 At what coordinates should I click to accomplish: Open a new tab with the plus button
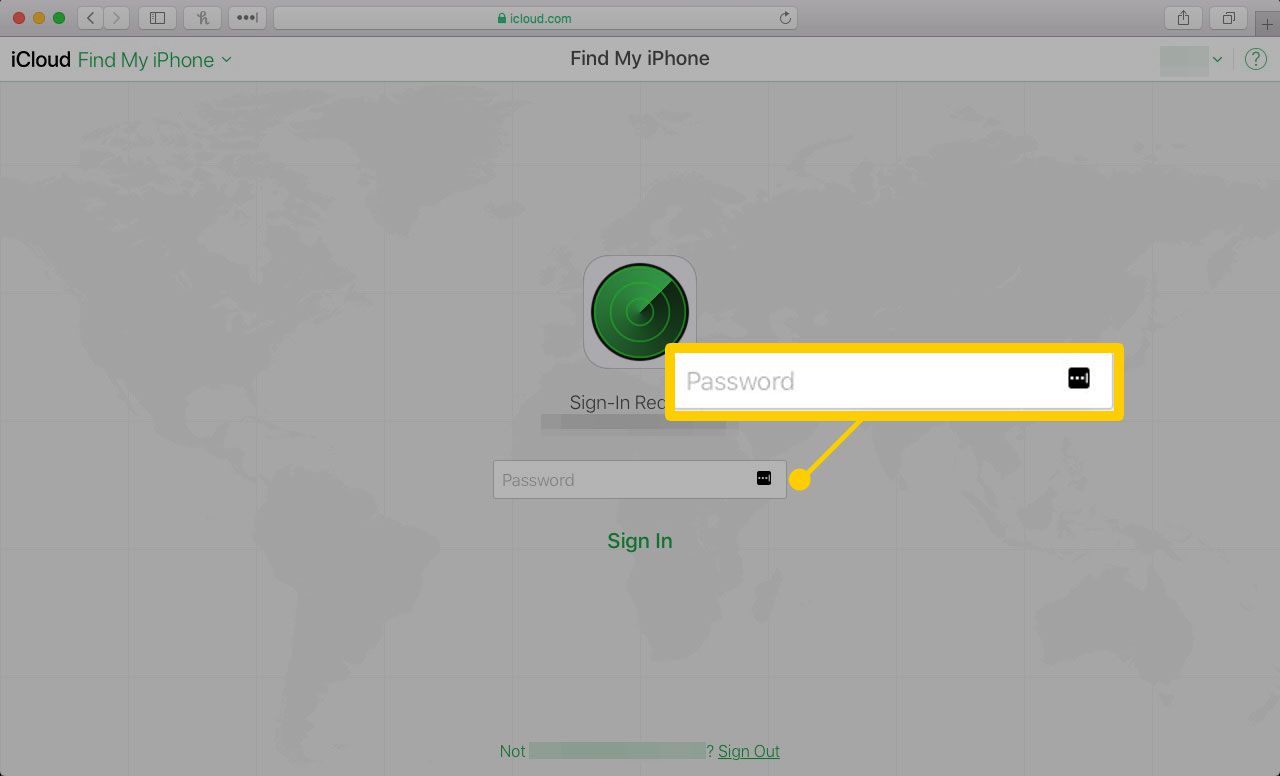[x=1268, y=23]
